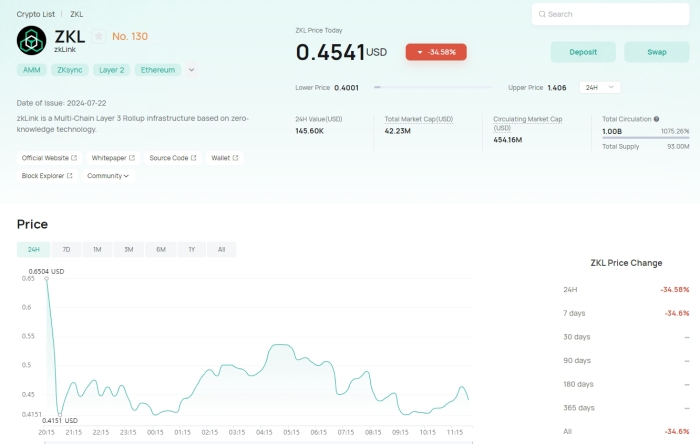Select the ZKsync tag
The image size is (700, 444).
coord(71,70)
